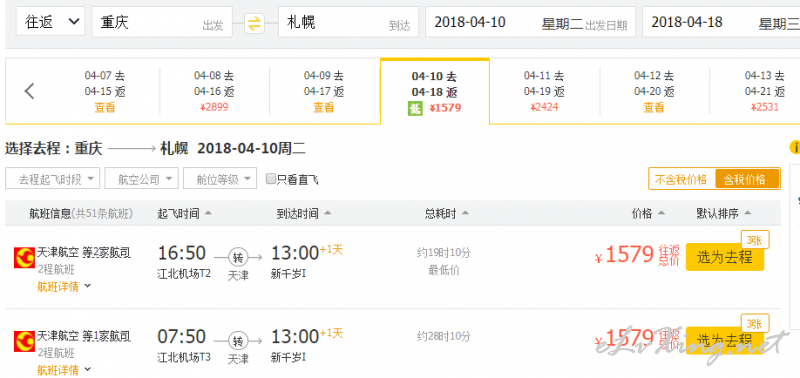Viewport: 800px width, 378px height.
Task: Click 查看 under the 04-09 dates
Action: tap(323, 108)
